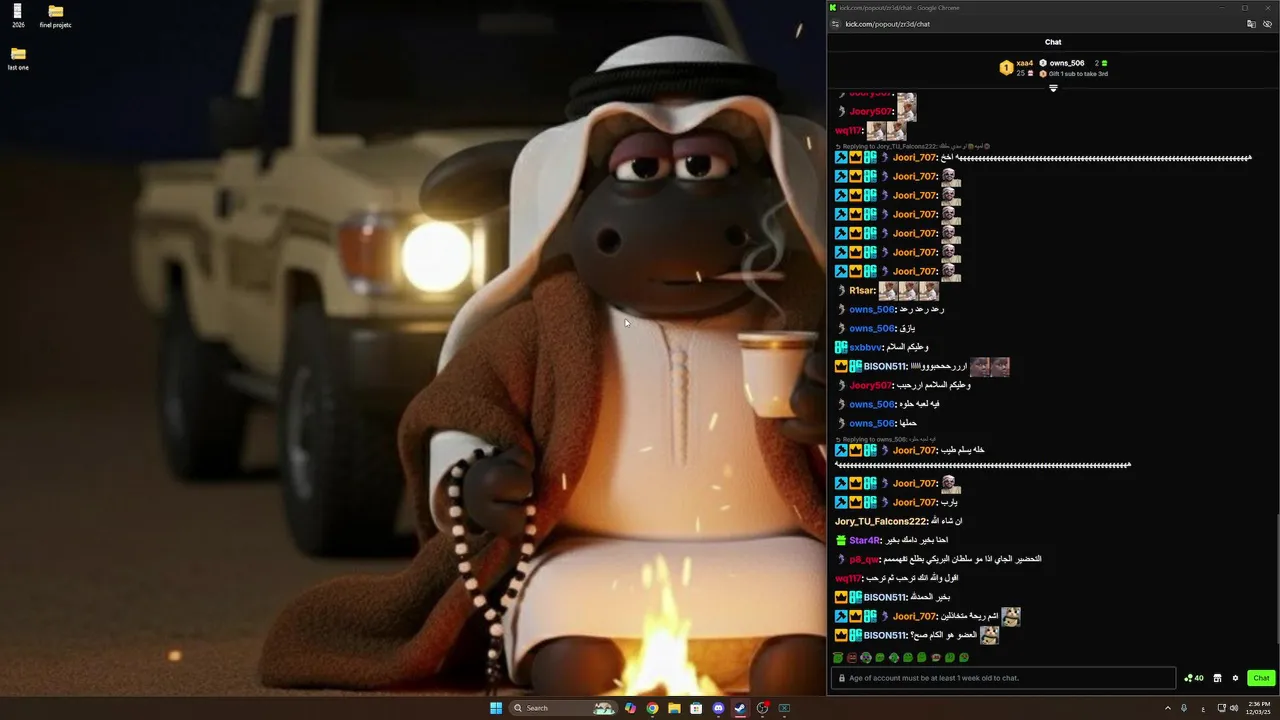
Task: Open Discord from taskbar
Action: (718, 708)
